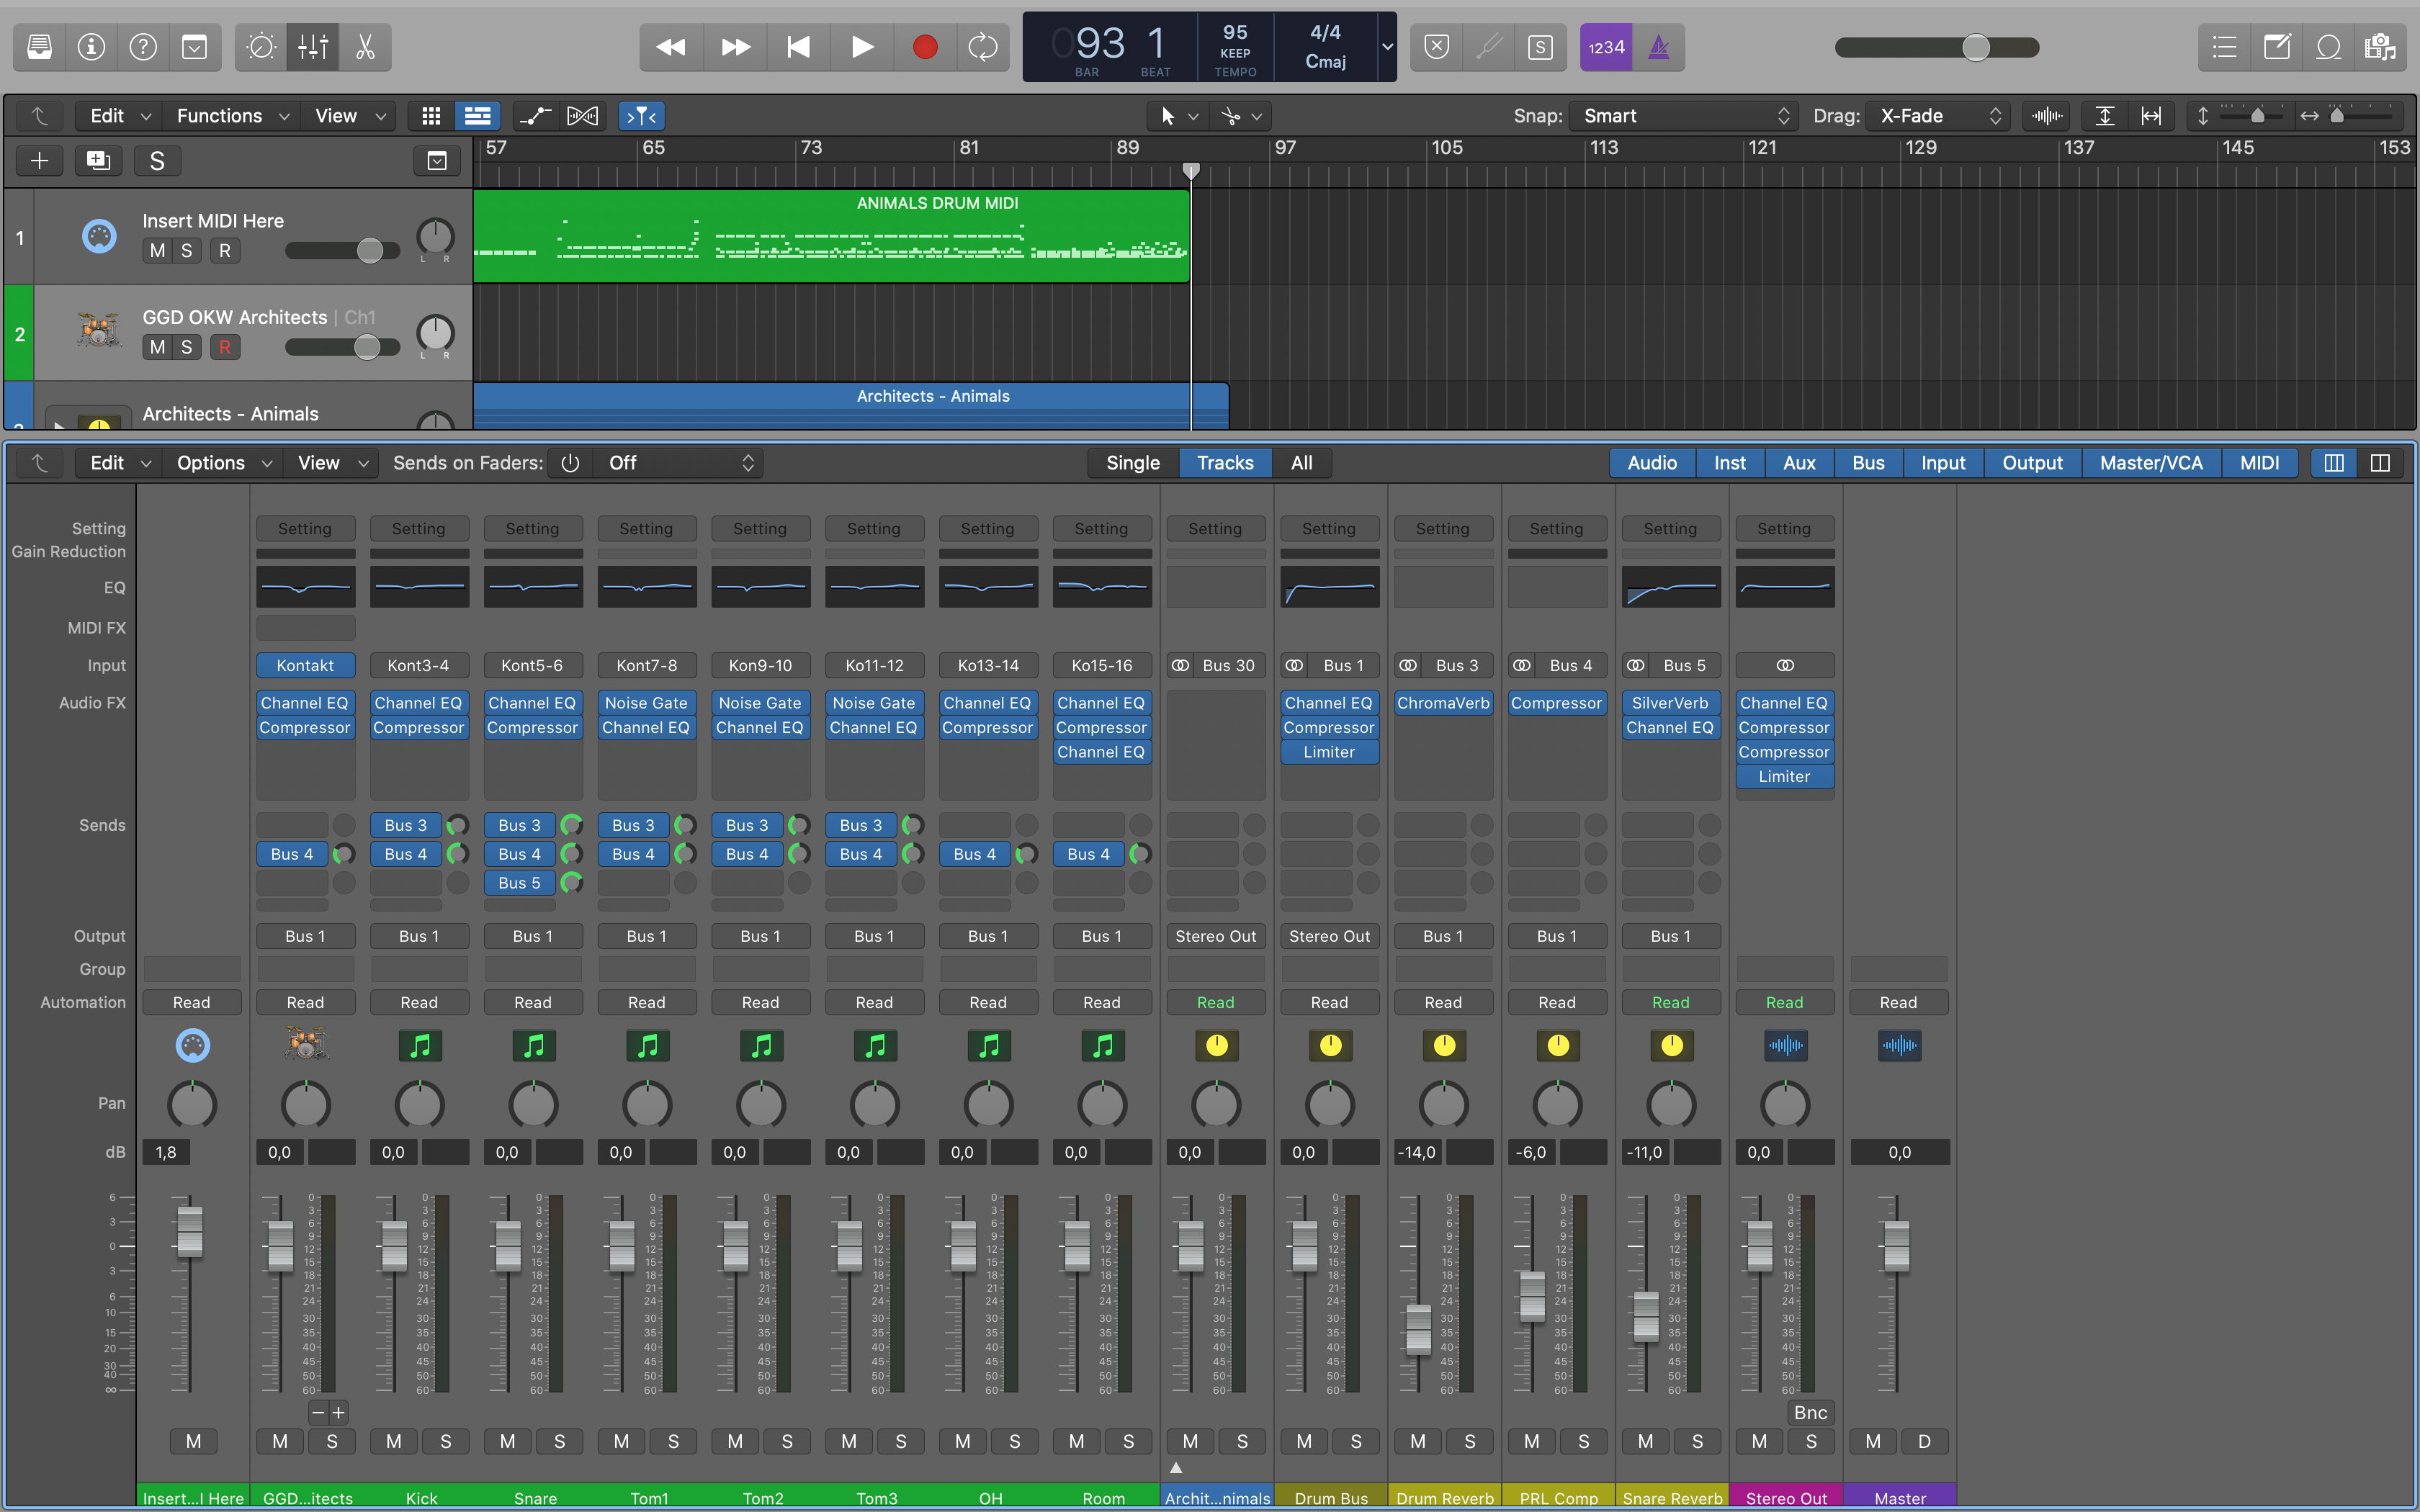Click the add track plus button
This screenshot has width=2420, height=1512.
click(x=39, y=161)
